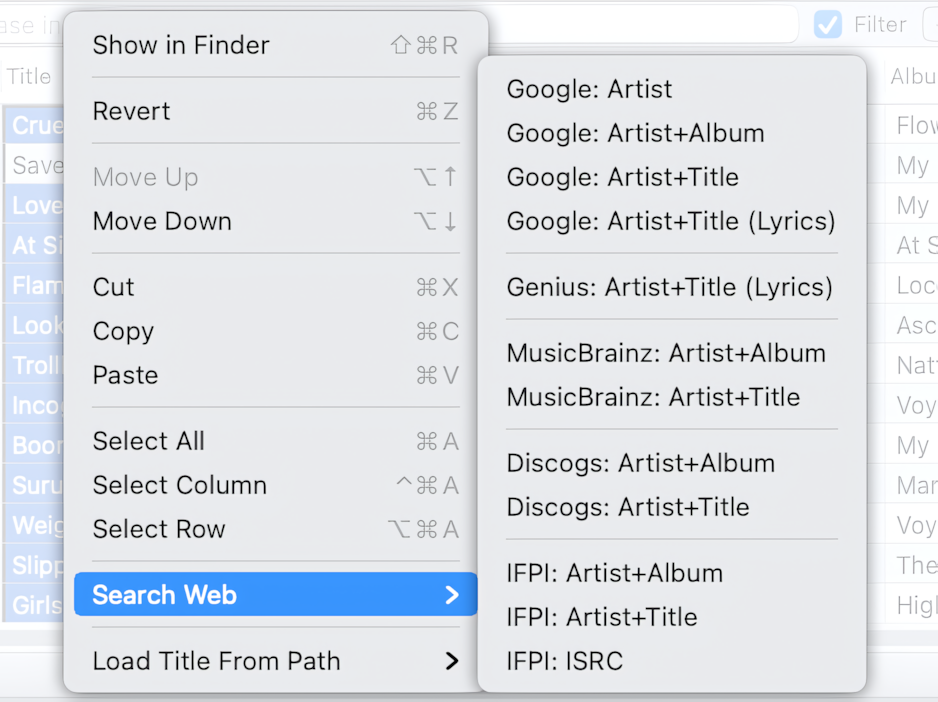Choose Select All menu item
This screenshot has height=702, width=938.
[x=148, y=441]
